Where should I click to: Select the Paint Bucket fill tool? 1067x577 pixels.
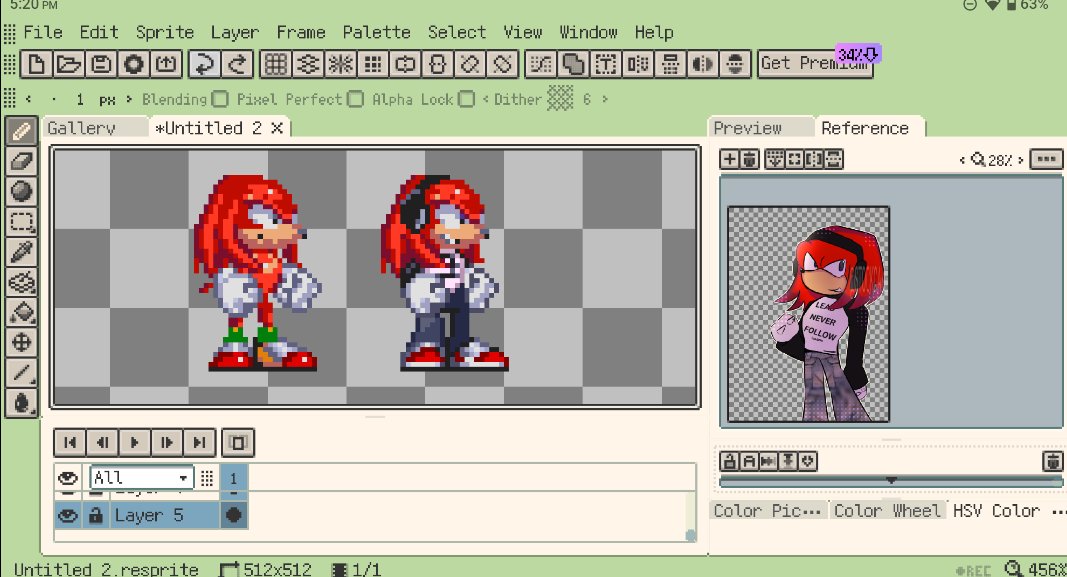click(x=21, y=312)
